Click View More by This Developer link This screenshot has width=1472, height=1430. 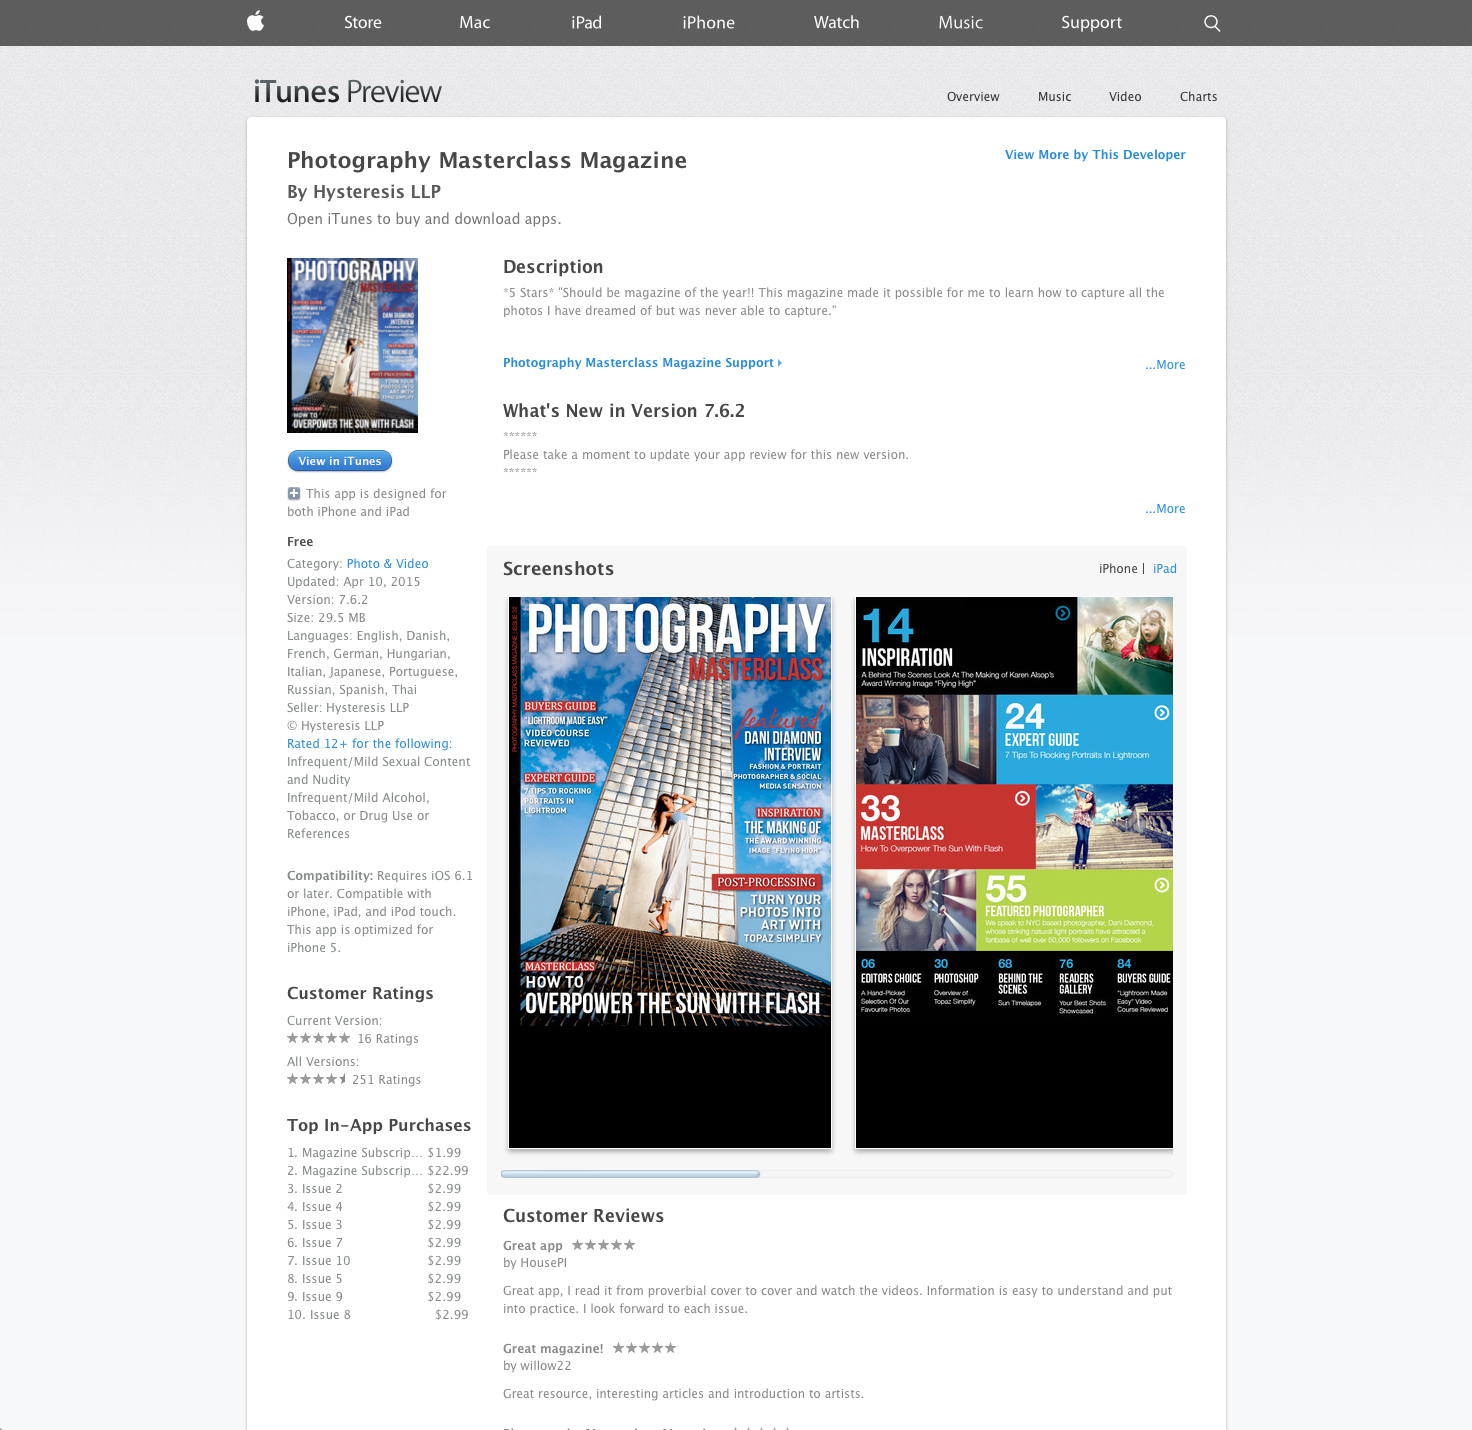[x=1095, y=155]
